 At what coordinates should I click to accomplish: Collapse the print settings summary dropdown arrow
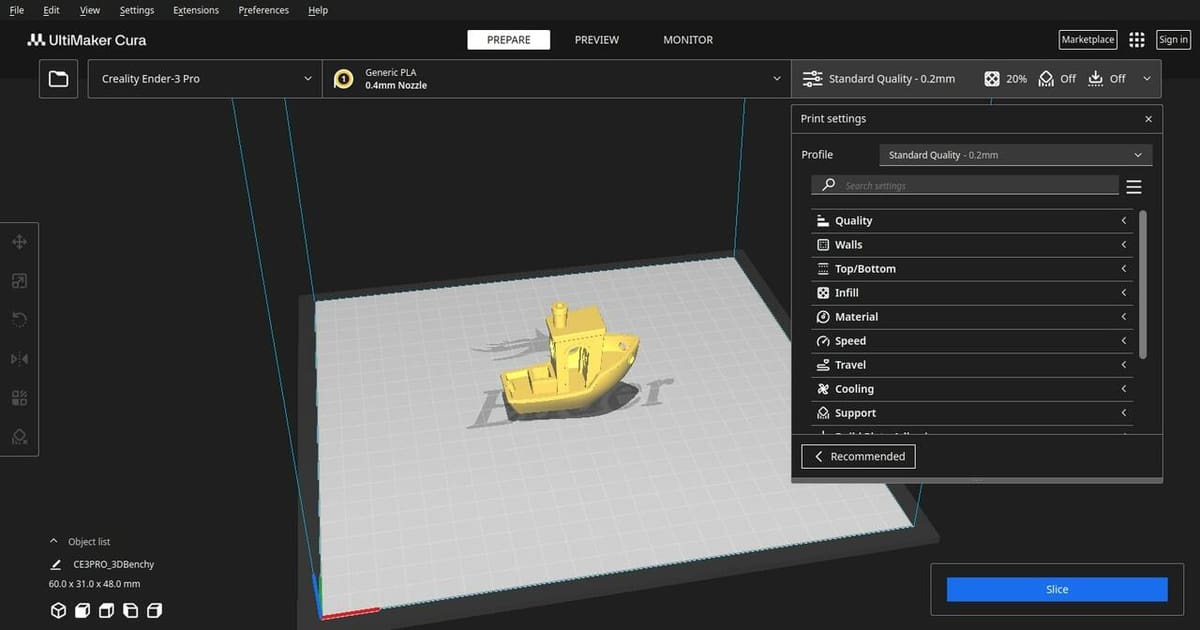click(x=1146, y=79)
